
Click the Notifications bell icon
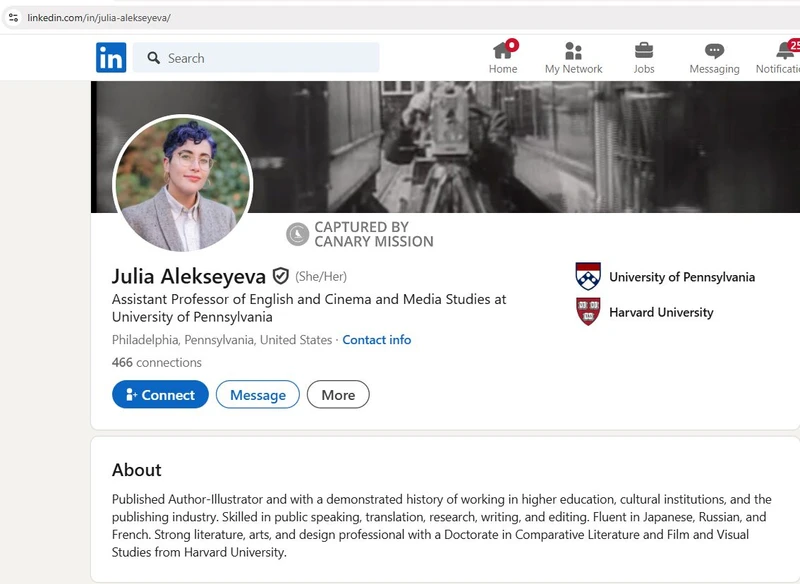pyautogui.click(x=784, y=50)
